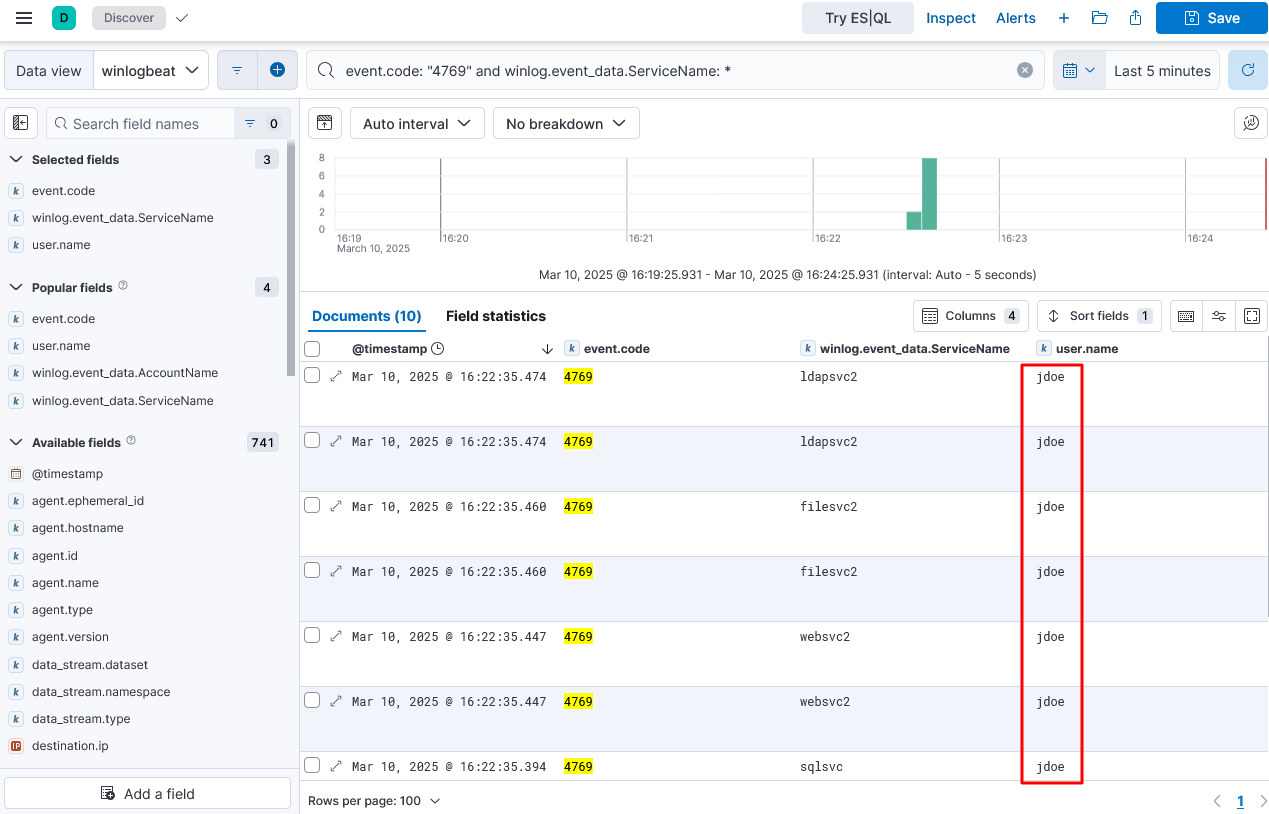Collapse the Selected fields section
Image resolution: width=1269 pixels, height=814 pixels.
tap(16, 160)
